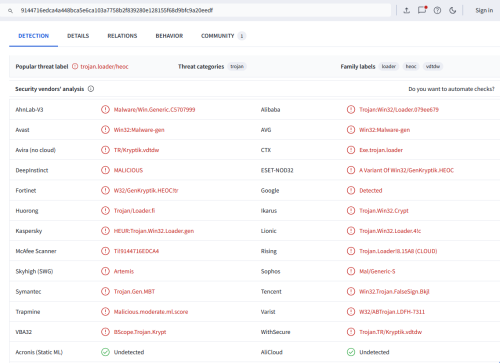Viewport: 500px width, 363px height.
Task: Open the help question mark icon
Action: point(437,10)
